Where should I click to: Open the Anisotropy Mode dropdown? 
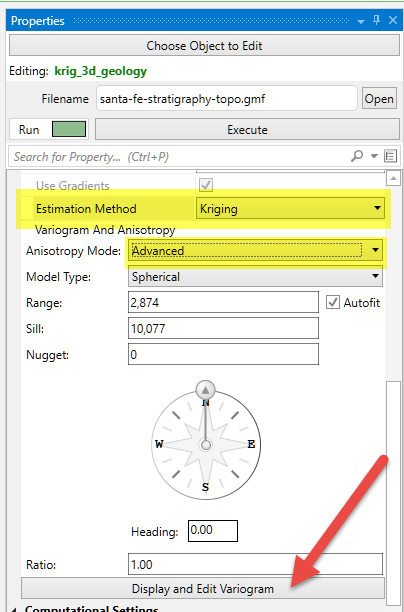click(255, 251)
